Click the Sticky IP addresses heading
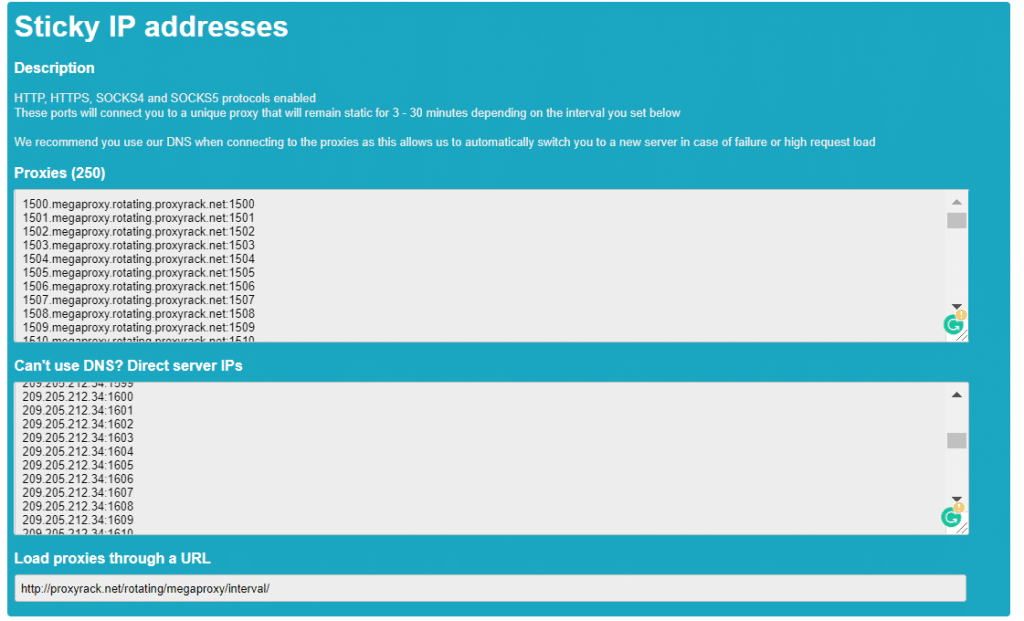 point(148,27)
